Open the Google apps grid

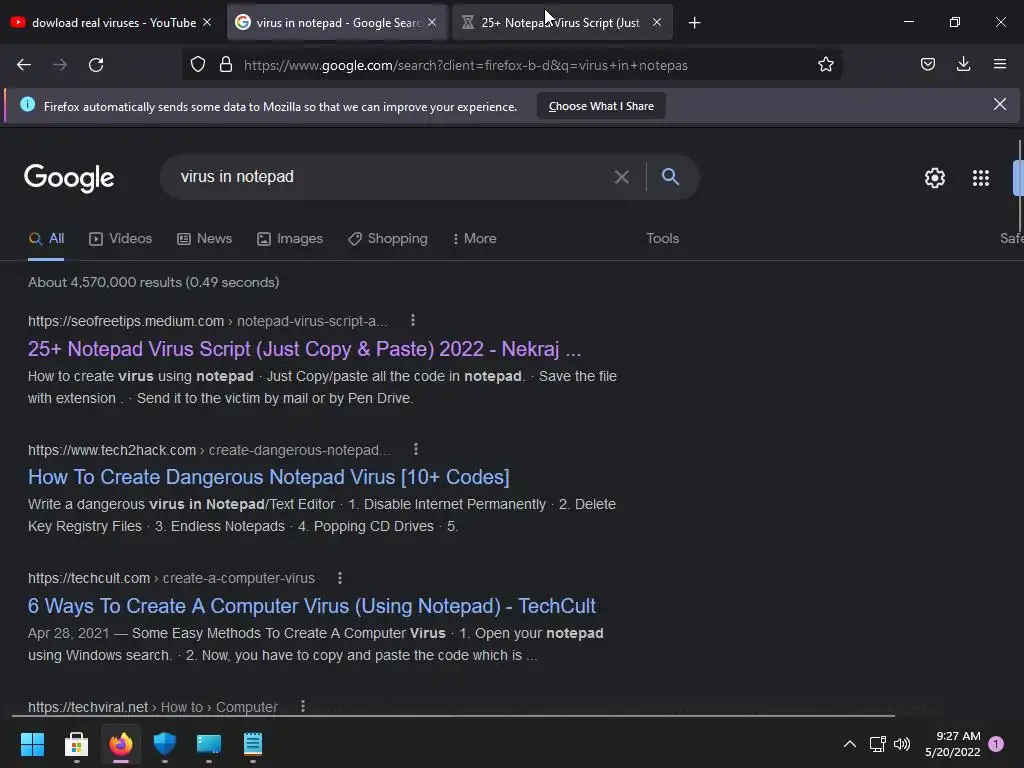pos(981,178)
